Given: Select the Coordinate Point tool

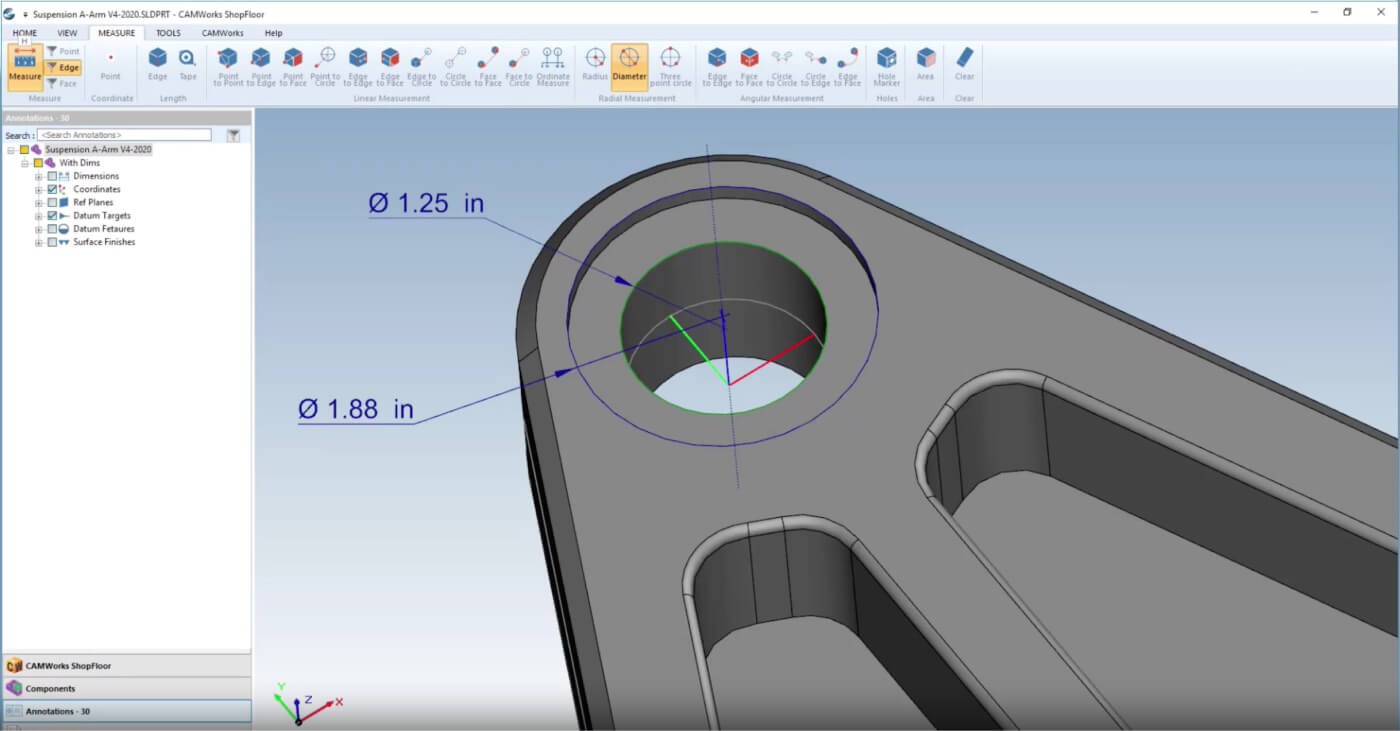Looking at the screenshot, I should 110,65.
